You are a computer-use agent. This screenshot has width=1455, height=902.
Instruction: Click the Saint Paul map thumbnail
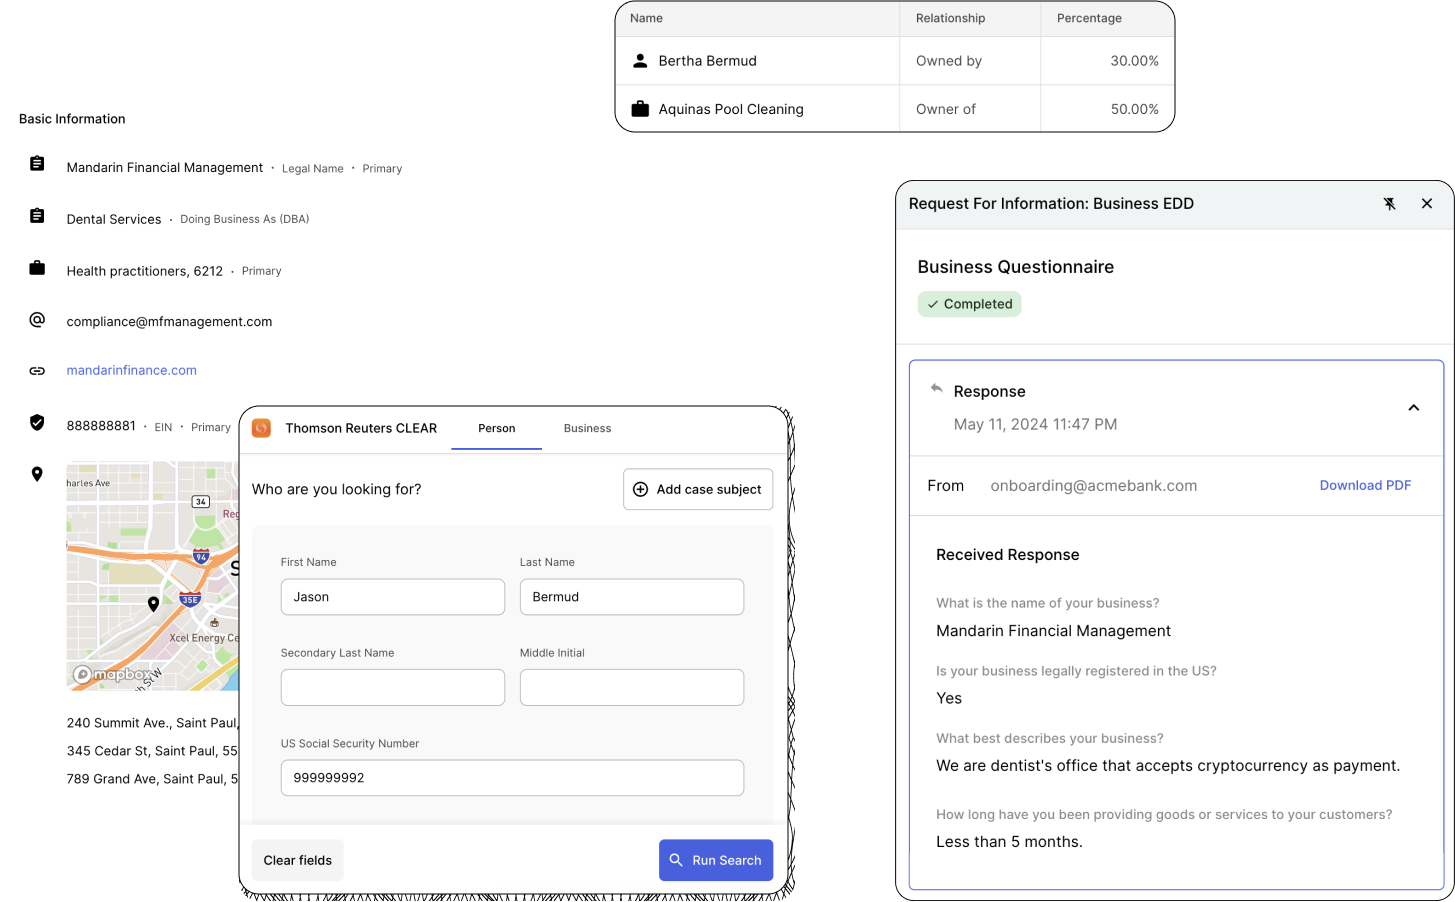pyautogui.click(x=153, y=576)
